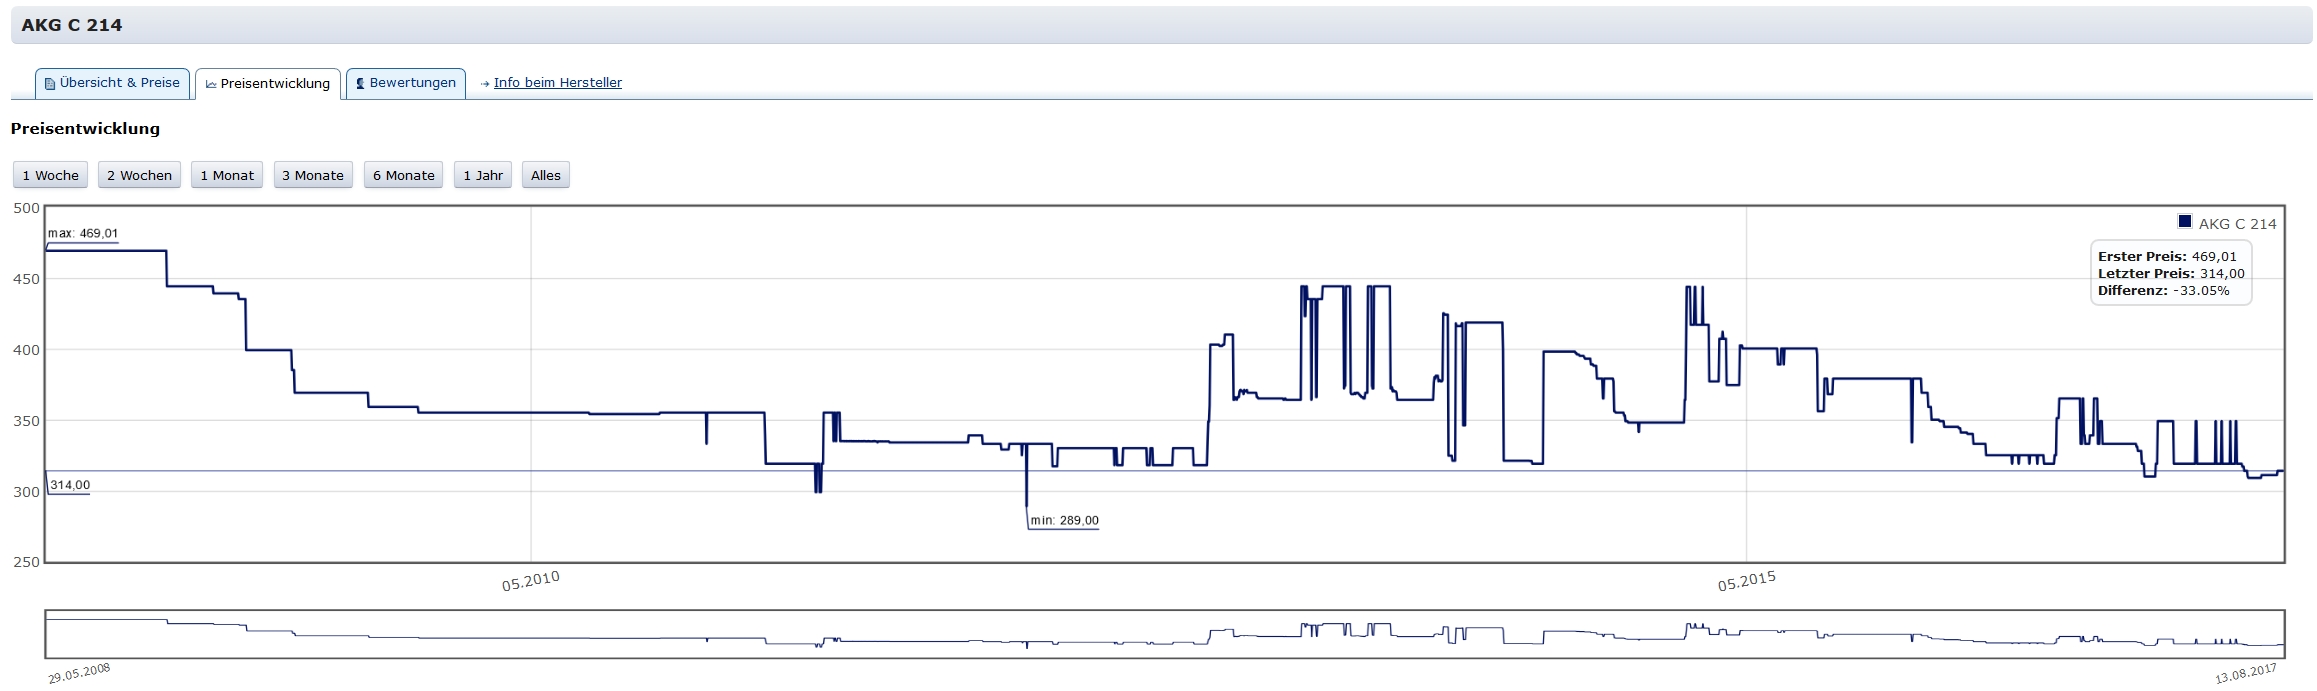Follow the Info beim Hersteller link
2317x691 pixels.
coord(558,83)
